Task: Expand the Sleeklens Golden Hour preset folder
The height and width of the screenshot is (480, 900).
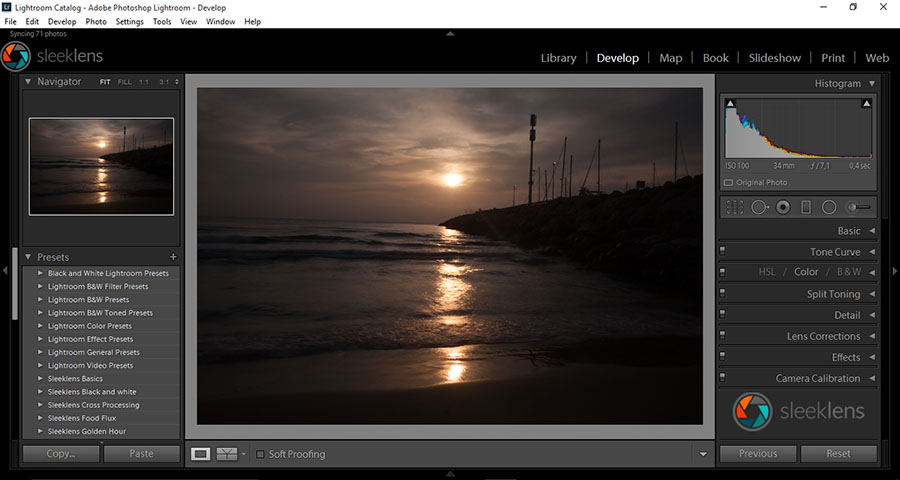Action: click(41, 431)
